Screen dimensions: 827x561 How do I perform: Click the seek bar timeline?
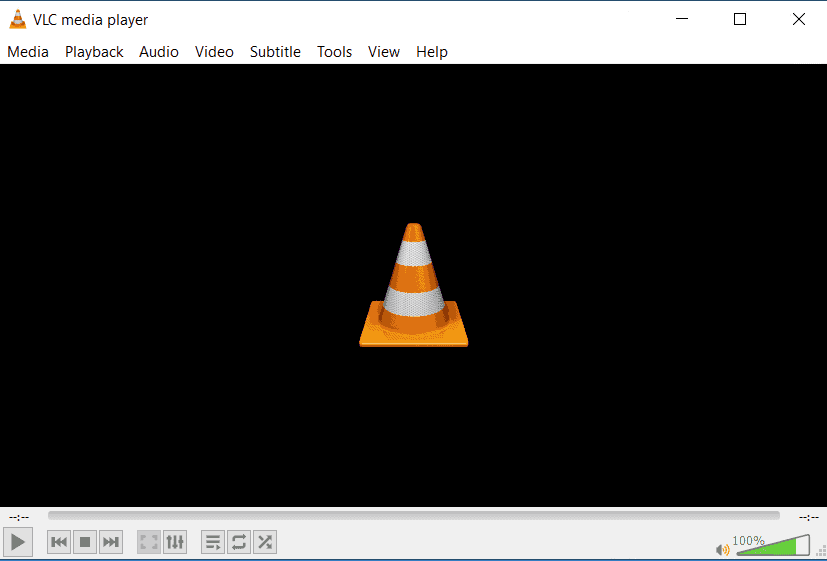pyautogui.click(x=413, y=516)
